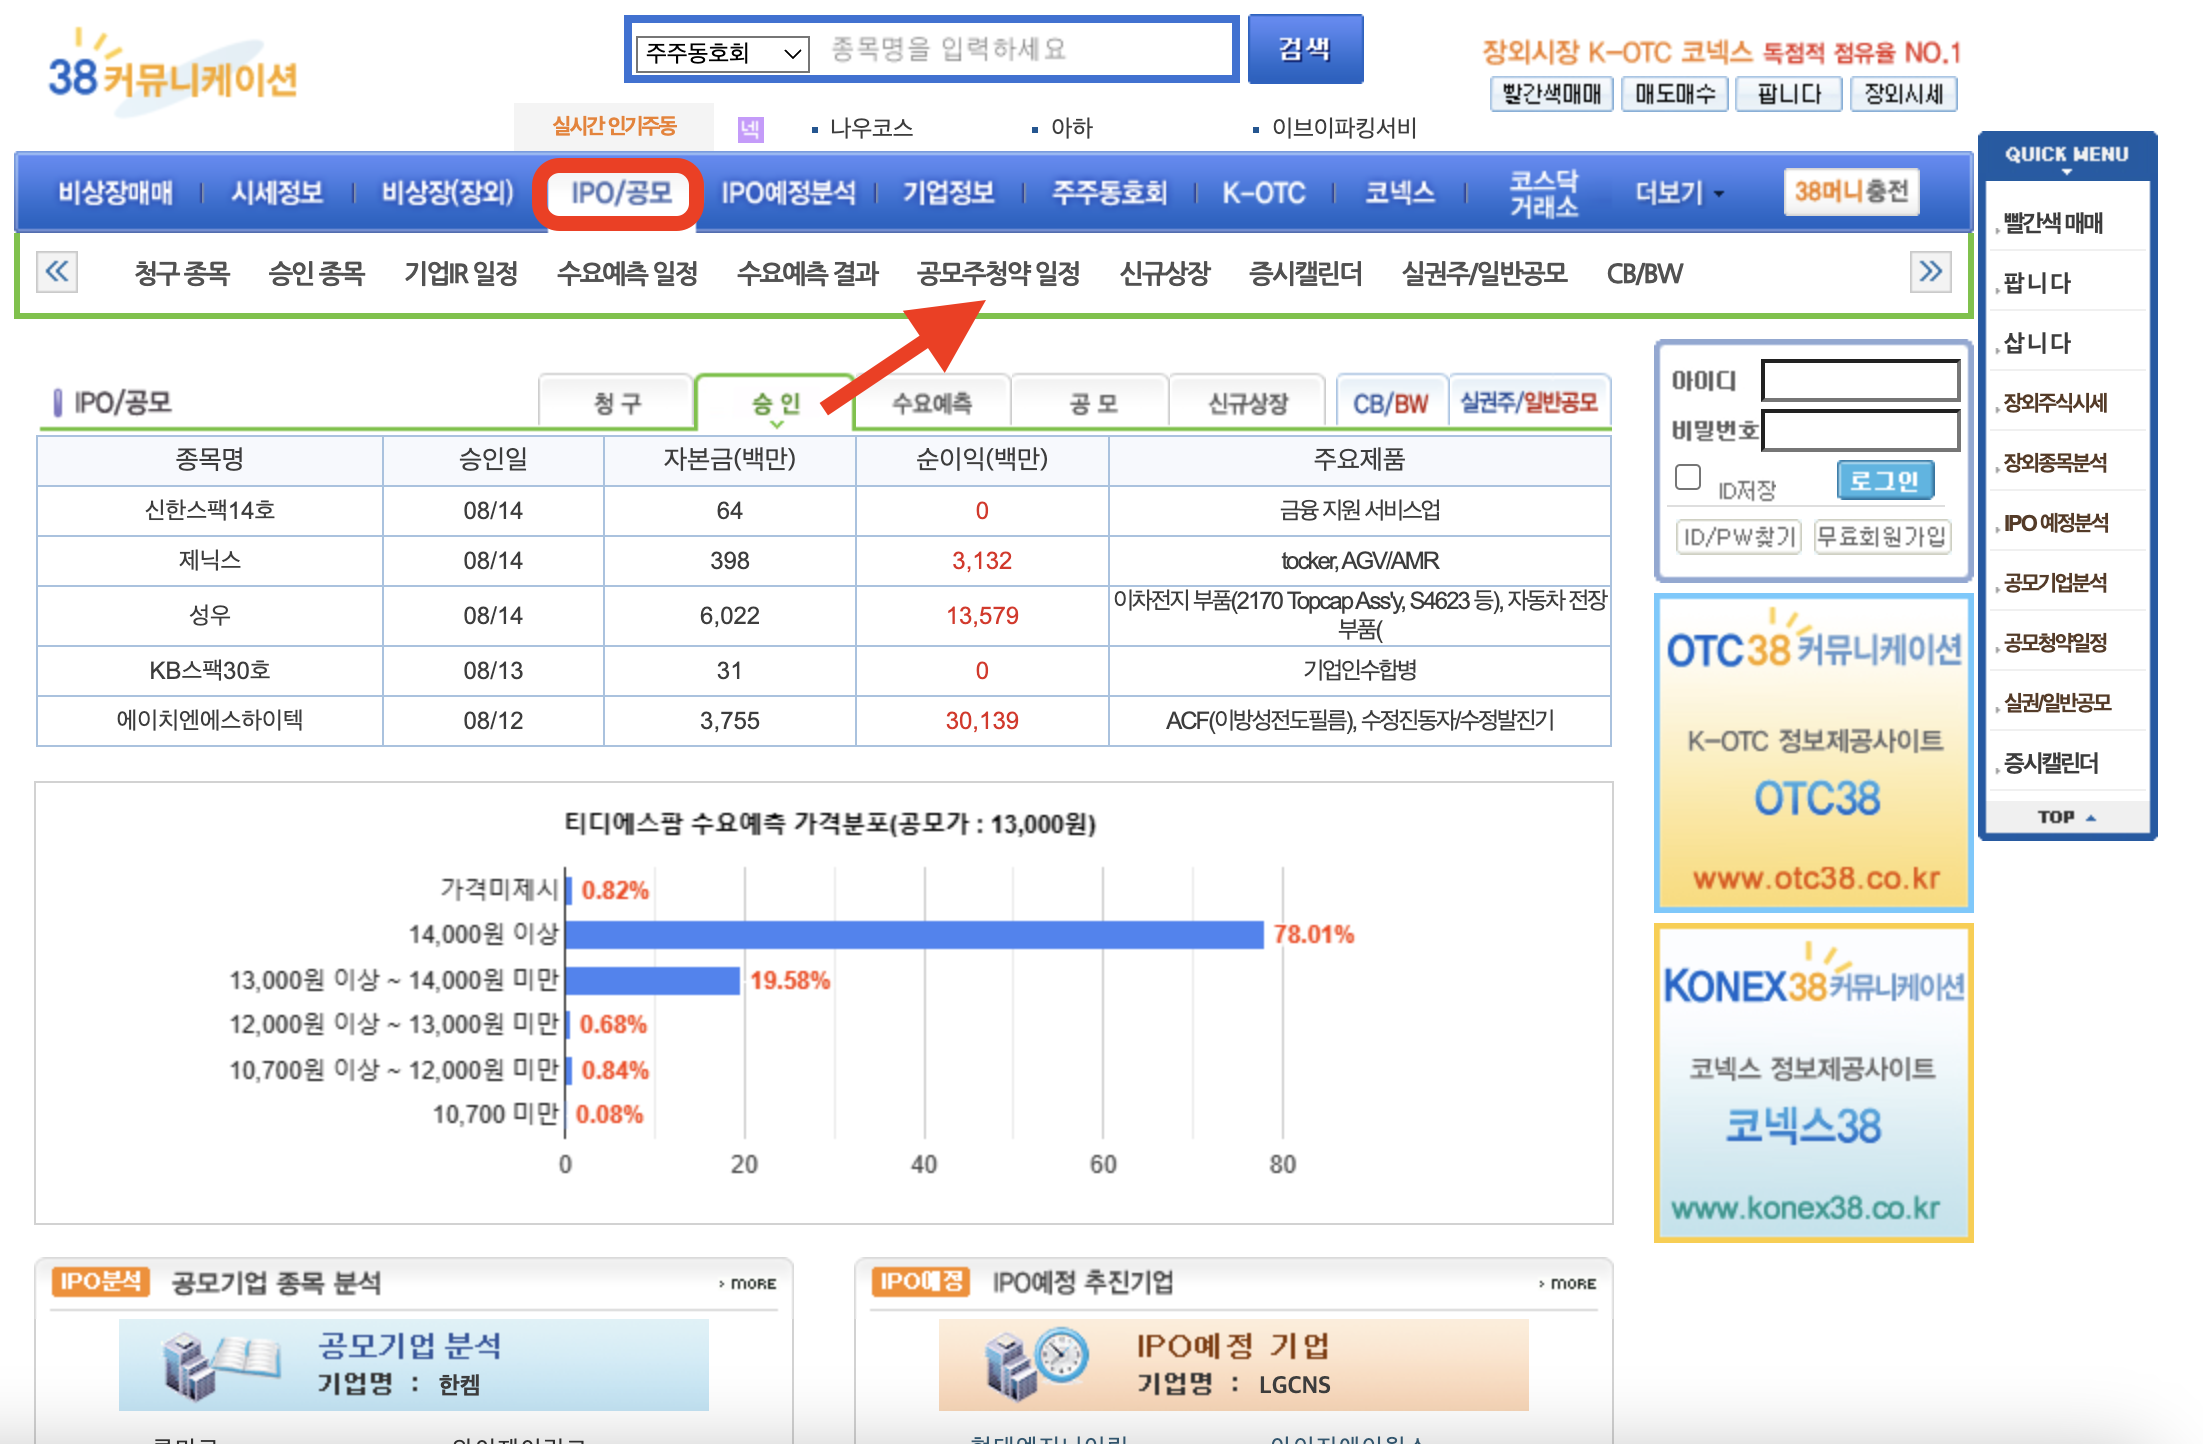Collapse the quick menu using TOP arrow
Screen dimensions: 2203x1444
coord(2066,816)
